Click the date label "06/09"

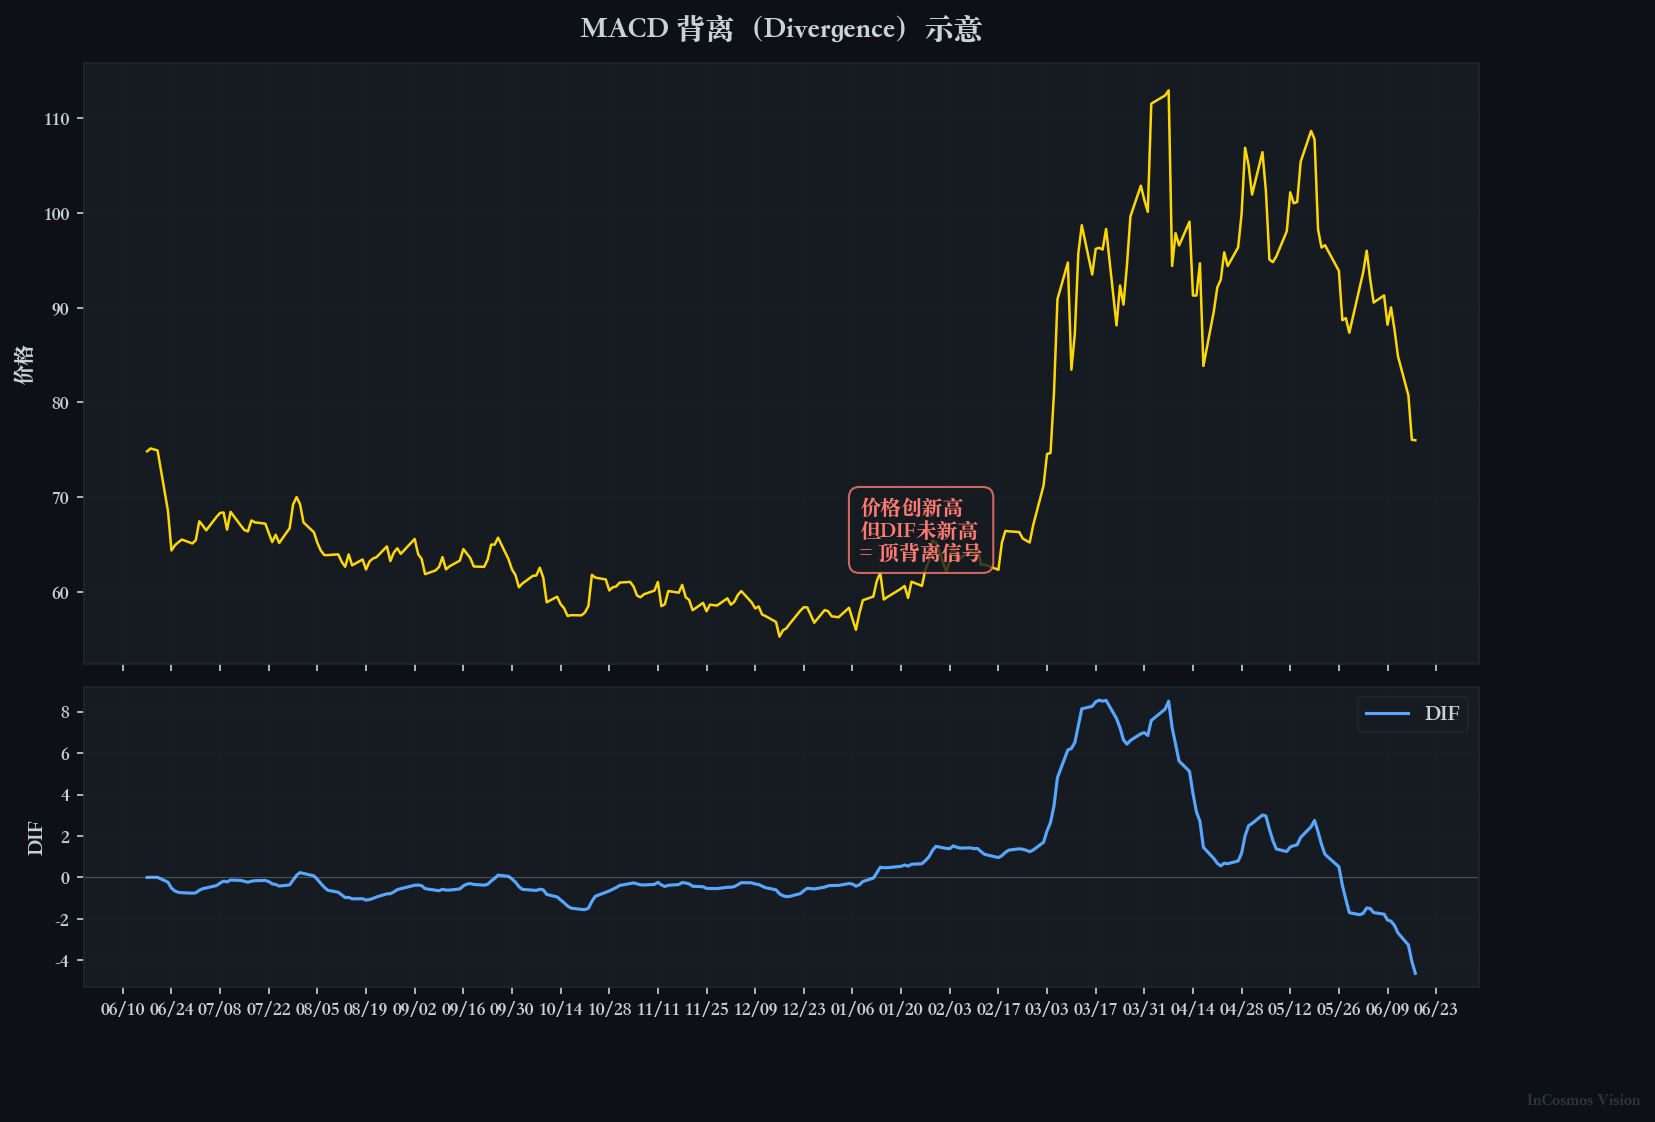pos(1388,1009)
